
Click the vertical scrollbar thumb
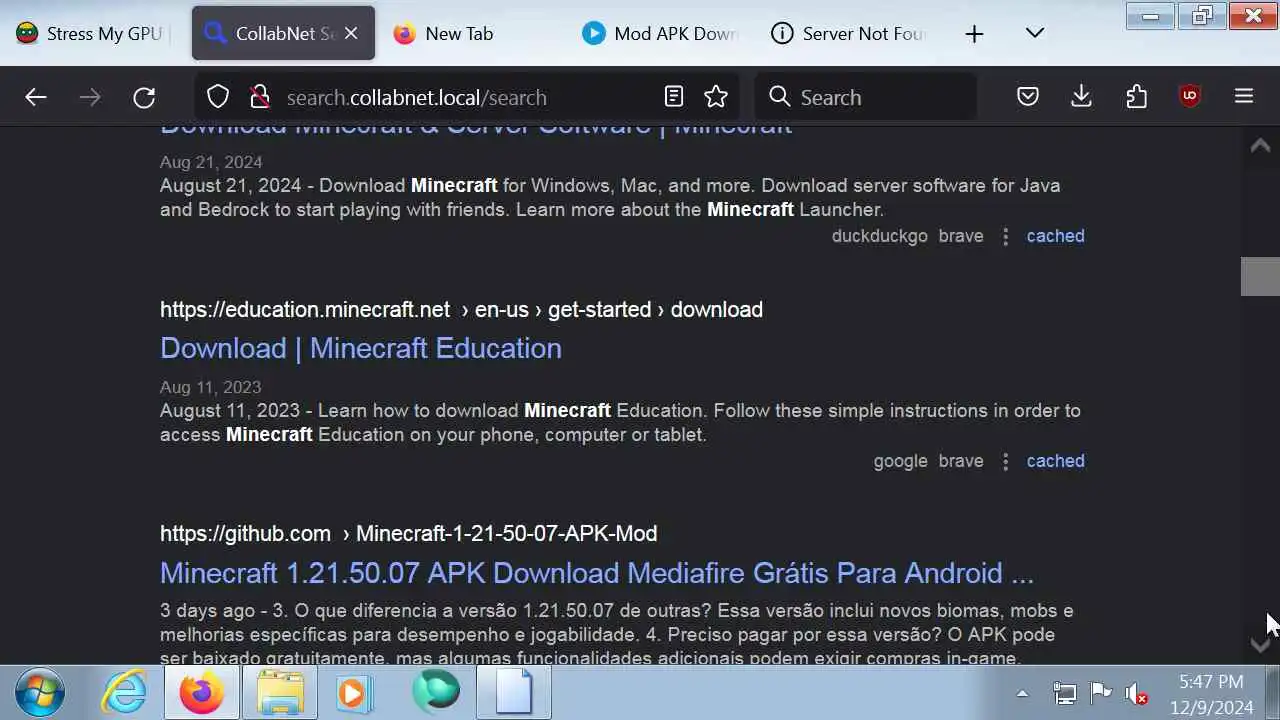(1260, 277)
